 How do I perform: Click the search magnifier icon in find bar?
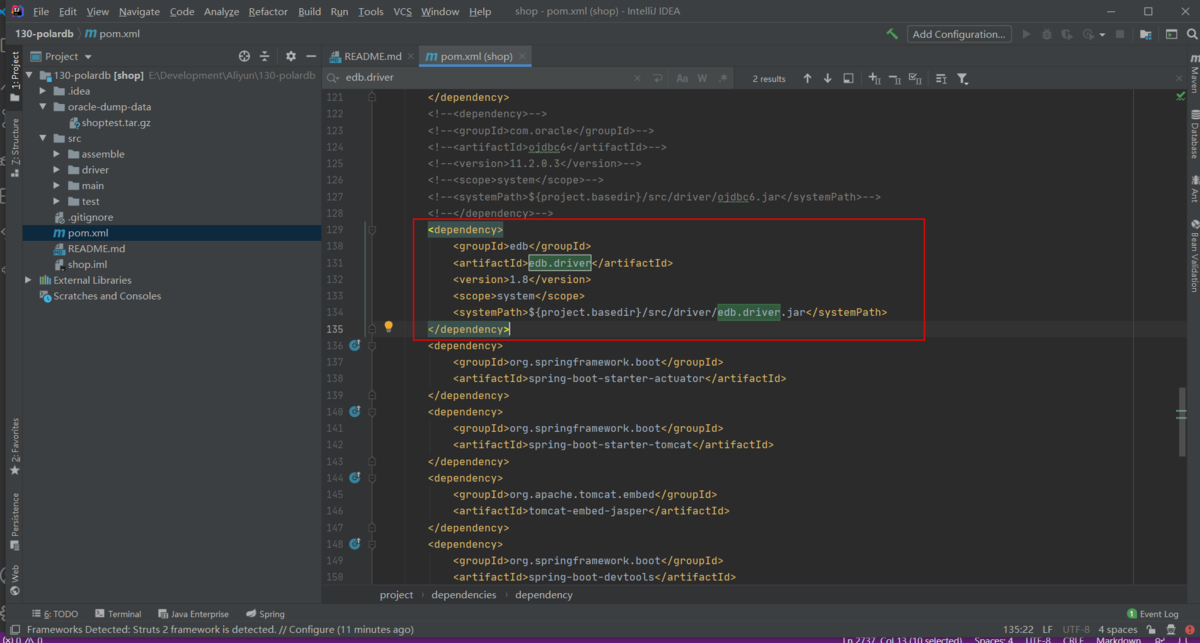(x=335, y=78)
